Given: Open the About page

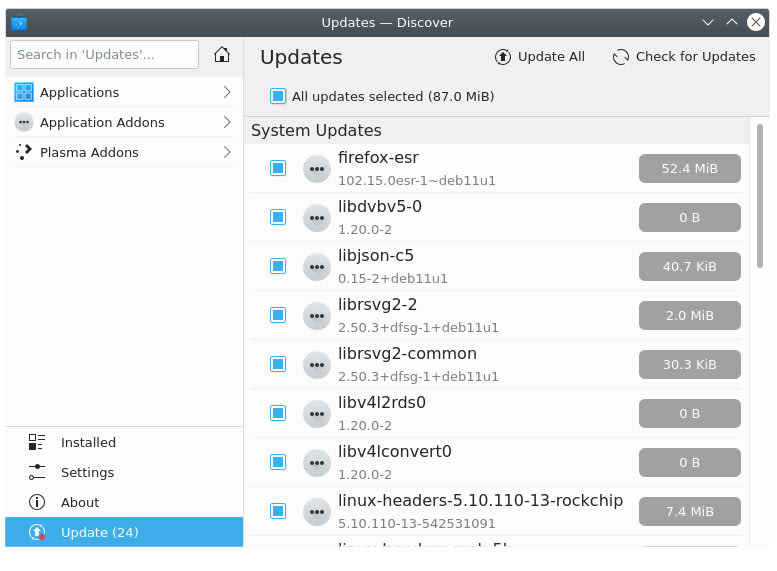Looking at the screenshot, I should pyautogui.click(x=124, y=502).
